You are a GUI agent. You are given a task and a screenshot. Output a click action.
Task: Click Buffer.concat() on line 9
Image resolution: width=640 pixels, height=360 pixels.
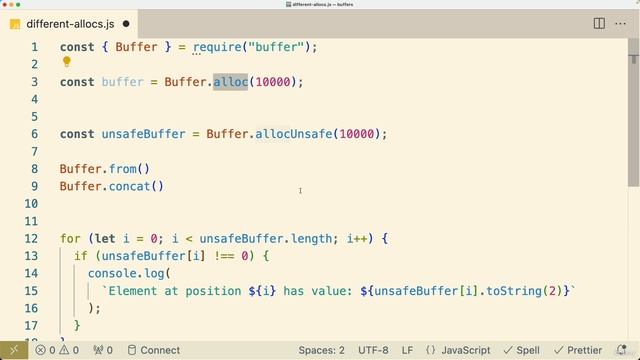click(x=112, y=187)
